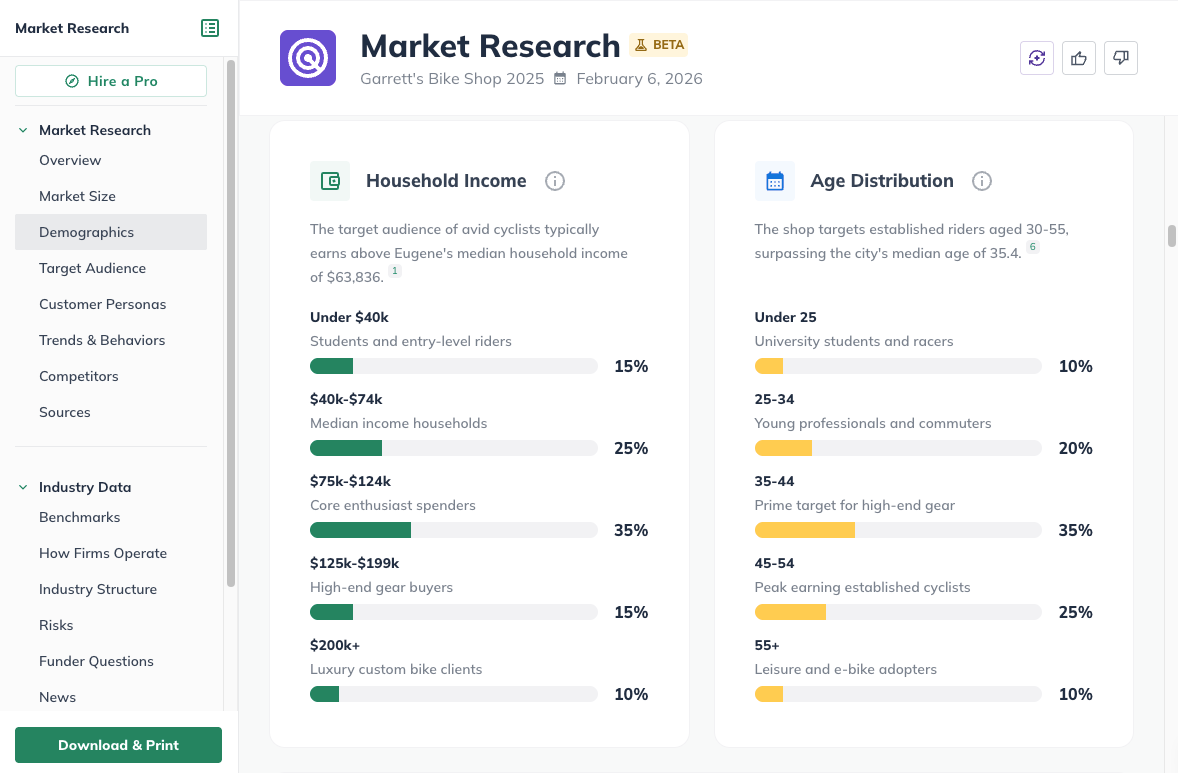Click the Download & Print button

coord(118,745)
